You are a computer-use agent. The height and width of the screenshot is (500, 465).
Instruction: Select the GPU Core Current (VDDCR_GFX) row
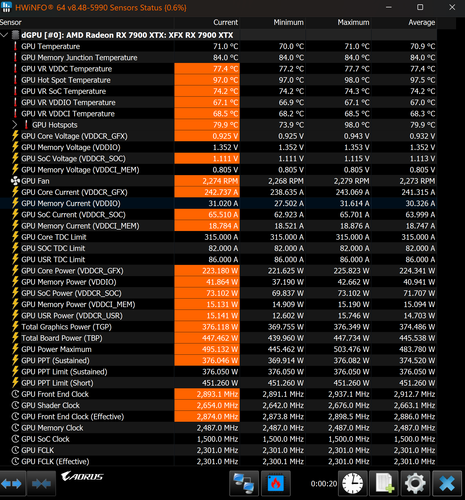(218, 192)
